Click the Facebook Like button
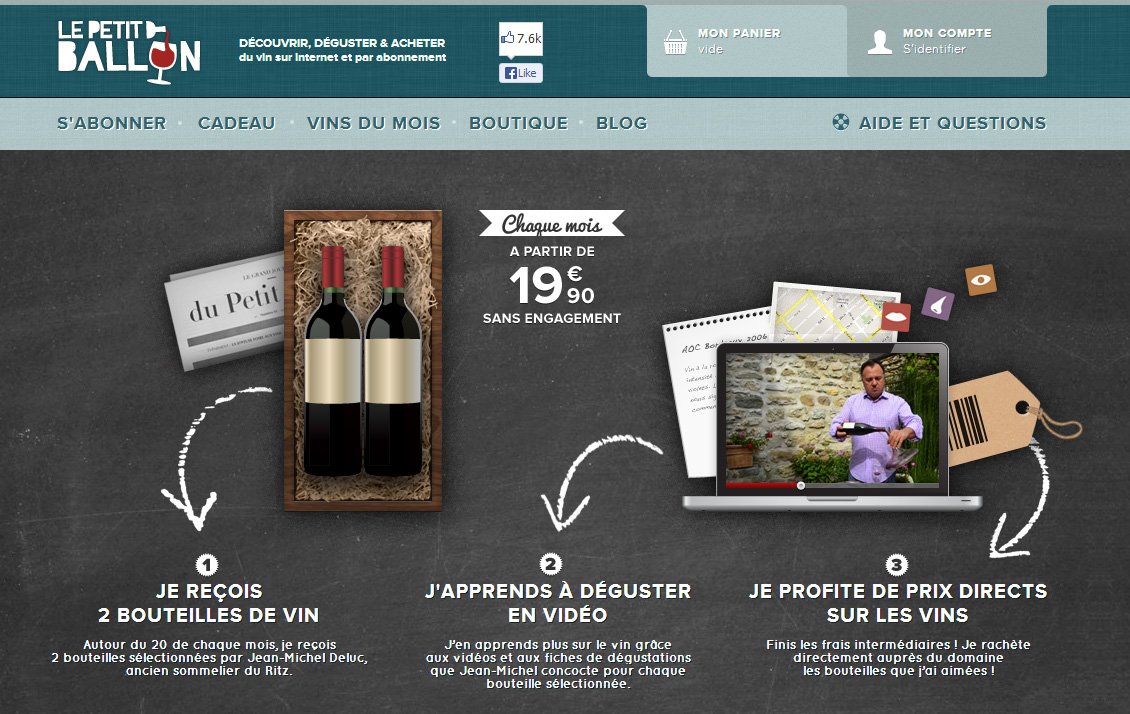The width and height of the screenshot is (1130, 714). 521,73
